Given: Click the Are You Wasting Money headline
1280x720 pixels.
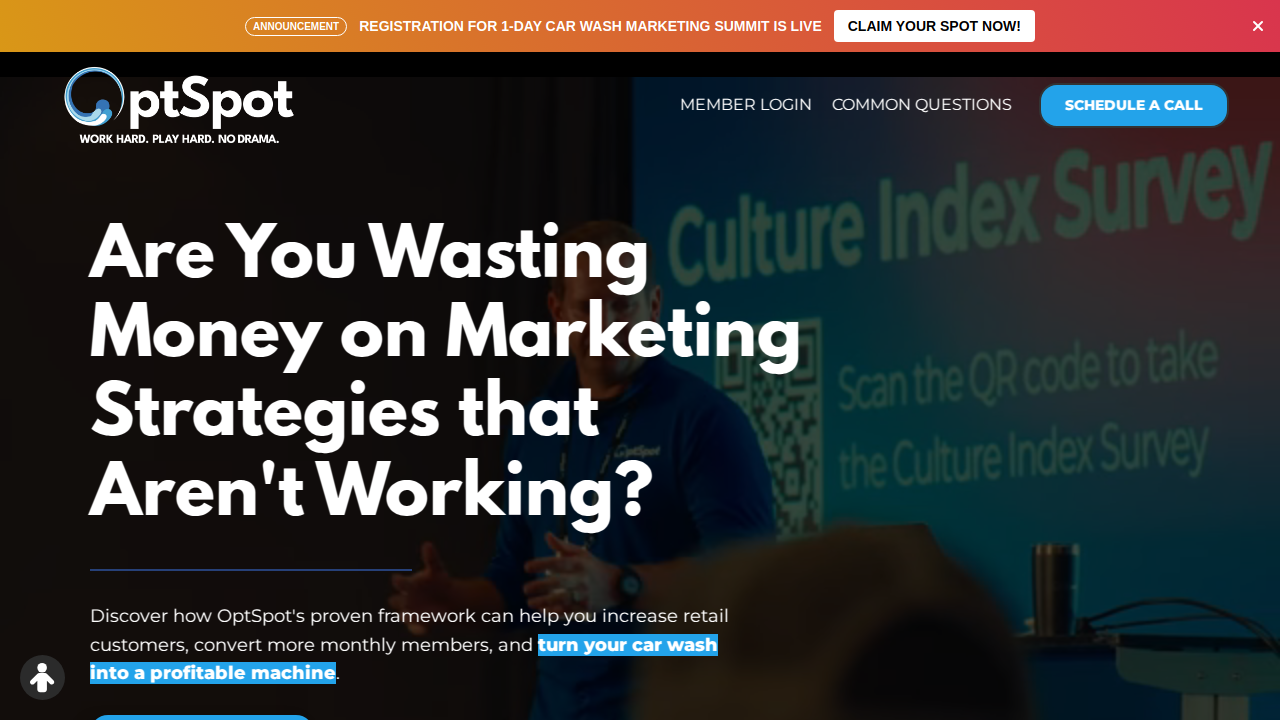Looking at the screenshot, I should coord(445,372).
